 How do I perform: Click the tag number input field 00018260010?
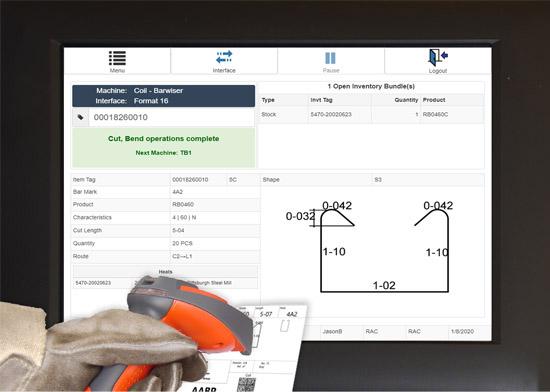pyautogui.click(x=172, y=117)
